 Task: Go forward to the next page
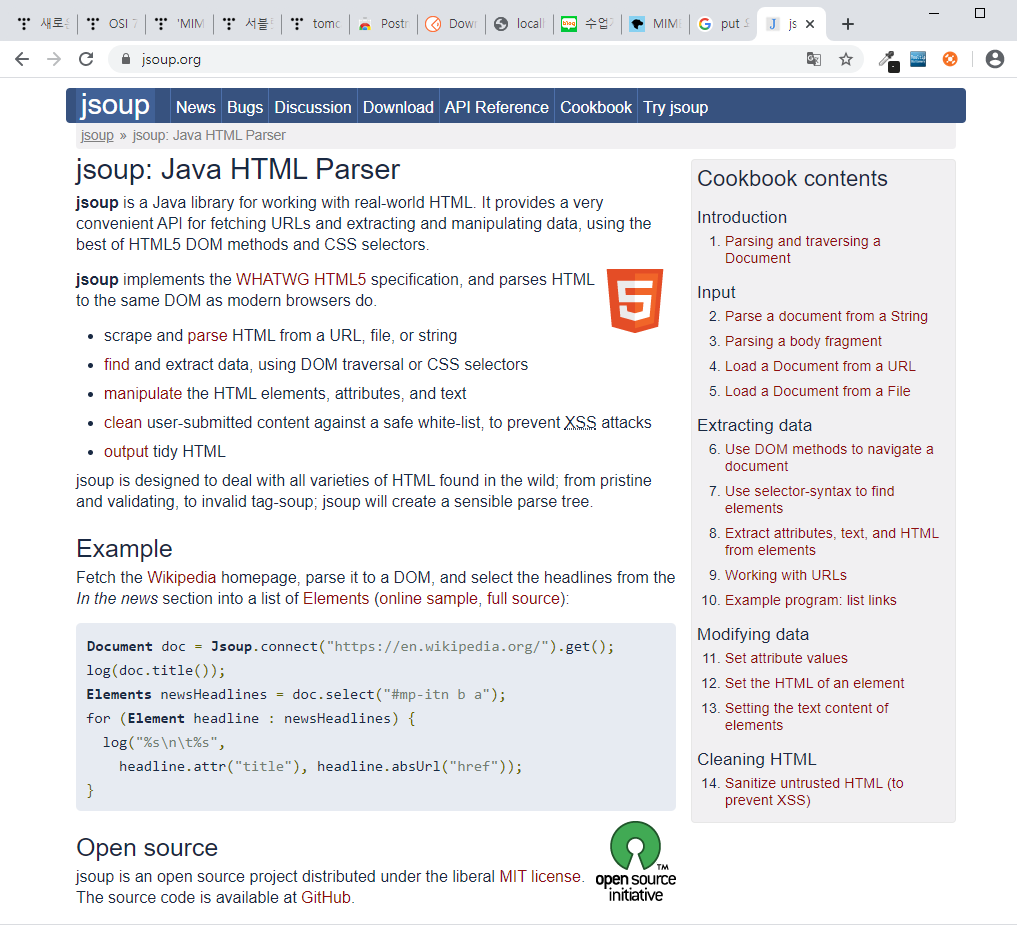[54, 59]
